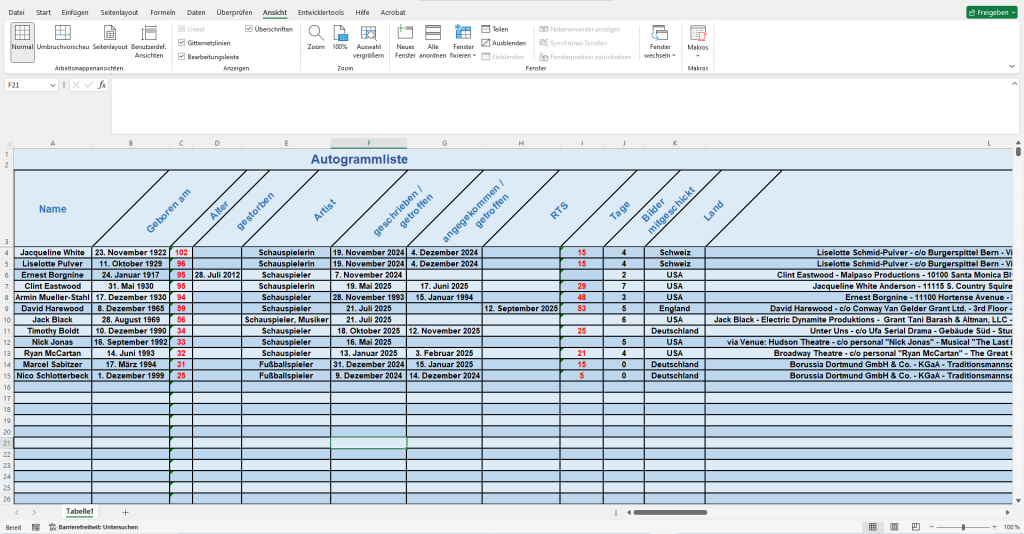This screenshot has height=534, width=1024.
Task: Click the green Freigeben button
Action: 991,12
